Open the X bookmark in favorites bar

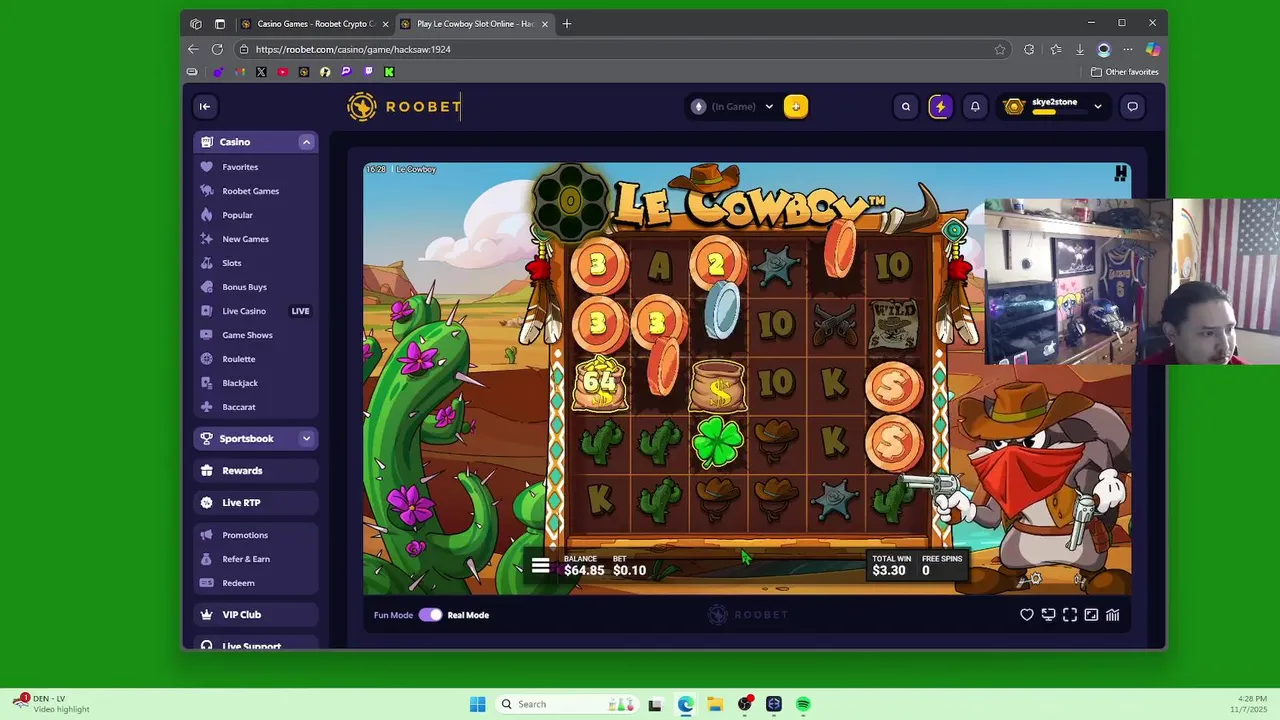(x=261, y=72)
